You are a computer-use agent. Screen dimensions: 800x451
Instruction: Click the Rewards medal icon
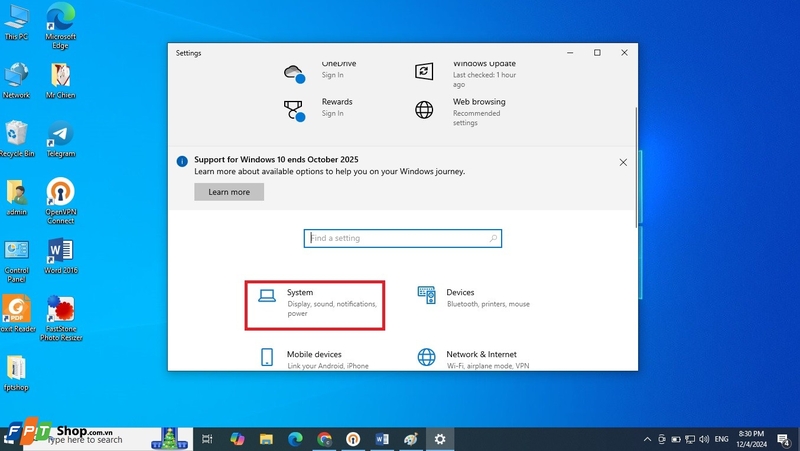pos(294,110)
